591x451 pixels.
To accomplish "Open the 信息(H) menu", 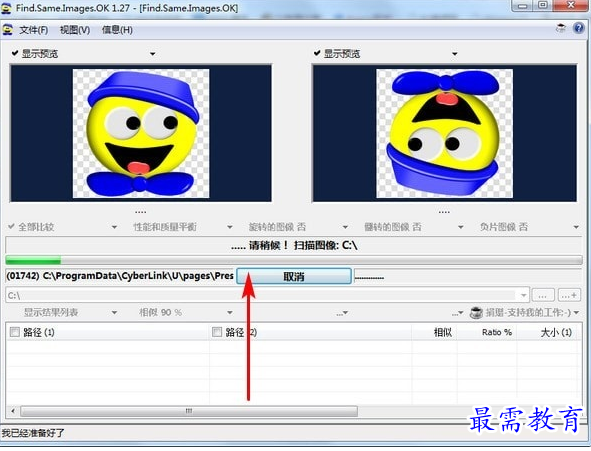I will [117, 30].
